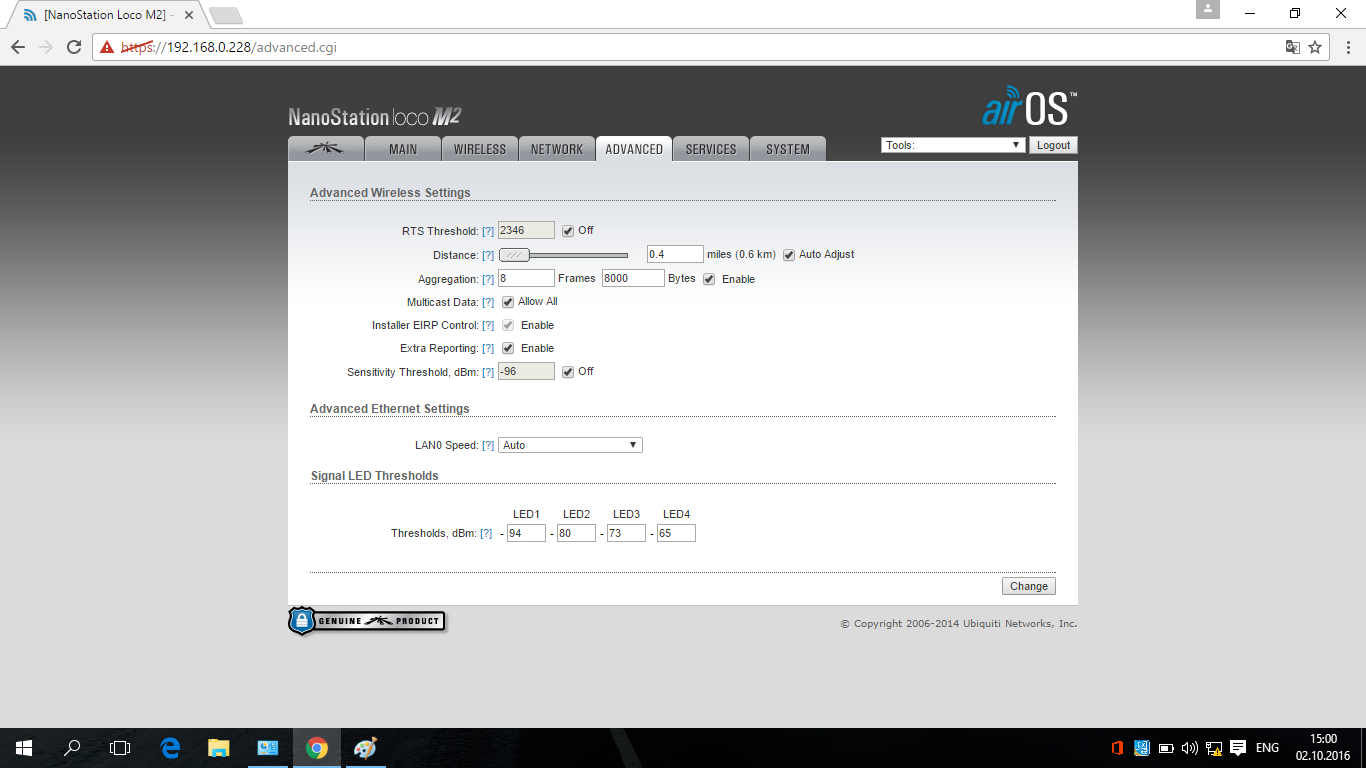Open File Explorer from the taskbar
The image size is (1366, 768).
pyautogui.click(x=218, y=748)
